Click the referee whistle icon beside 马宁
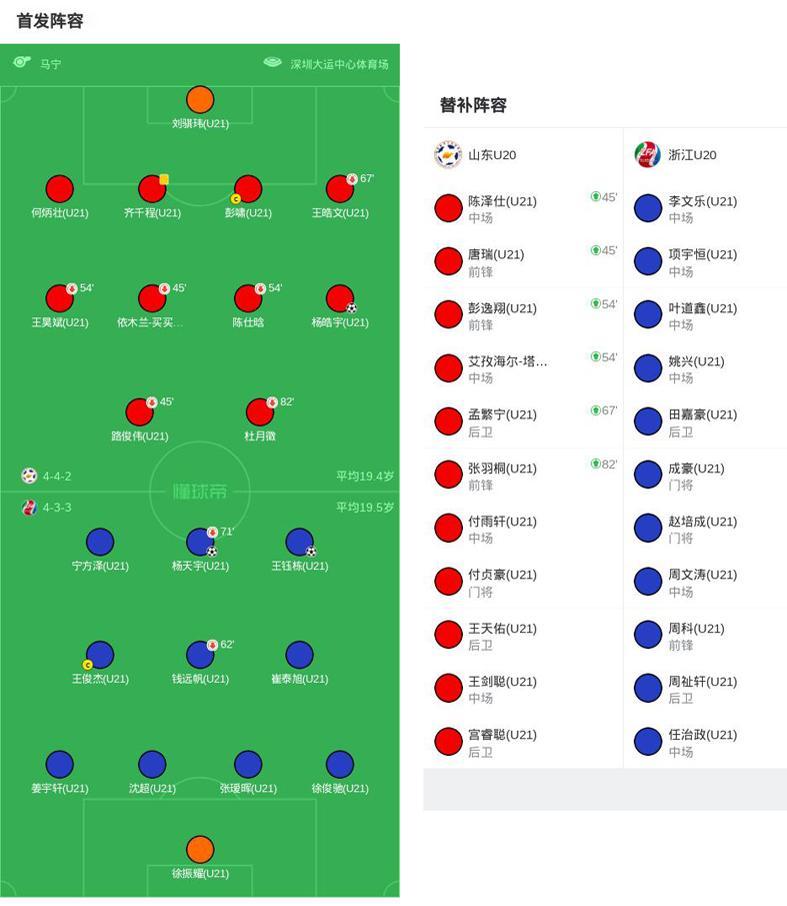Viewport: 787px width, 906px height. coord(22,63)
